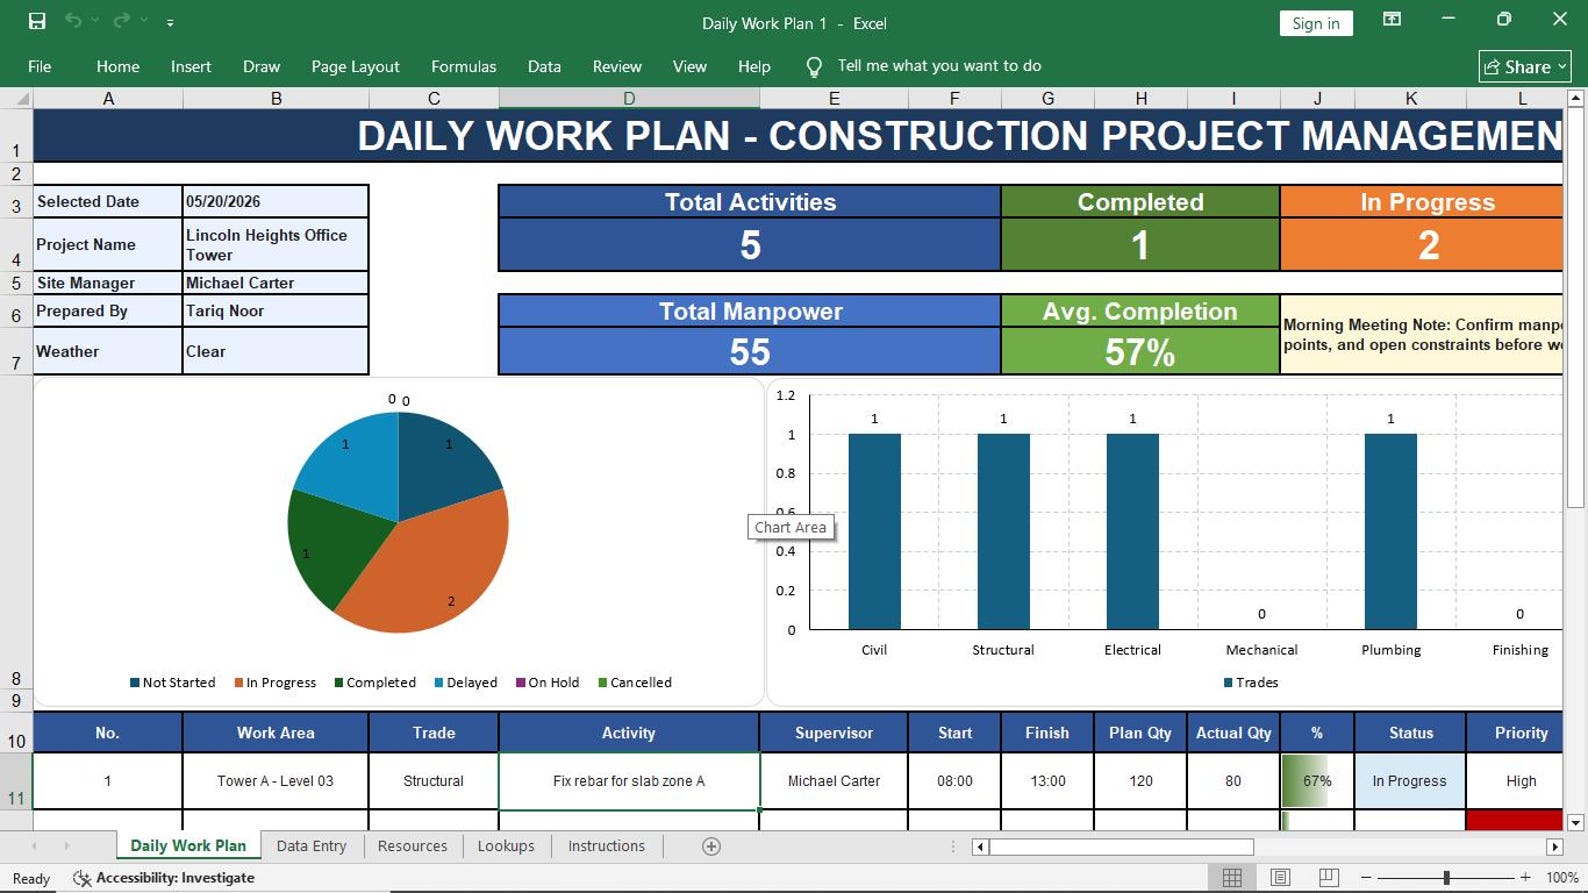Go to previous sheet tab with the left arrow
This screenshot has height=893, width=1588.
tap(35, 846)
